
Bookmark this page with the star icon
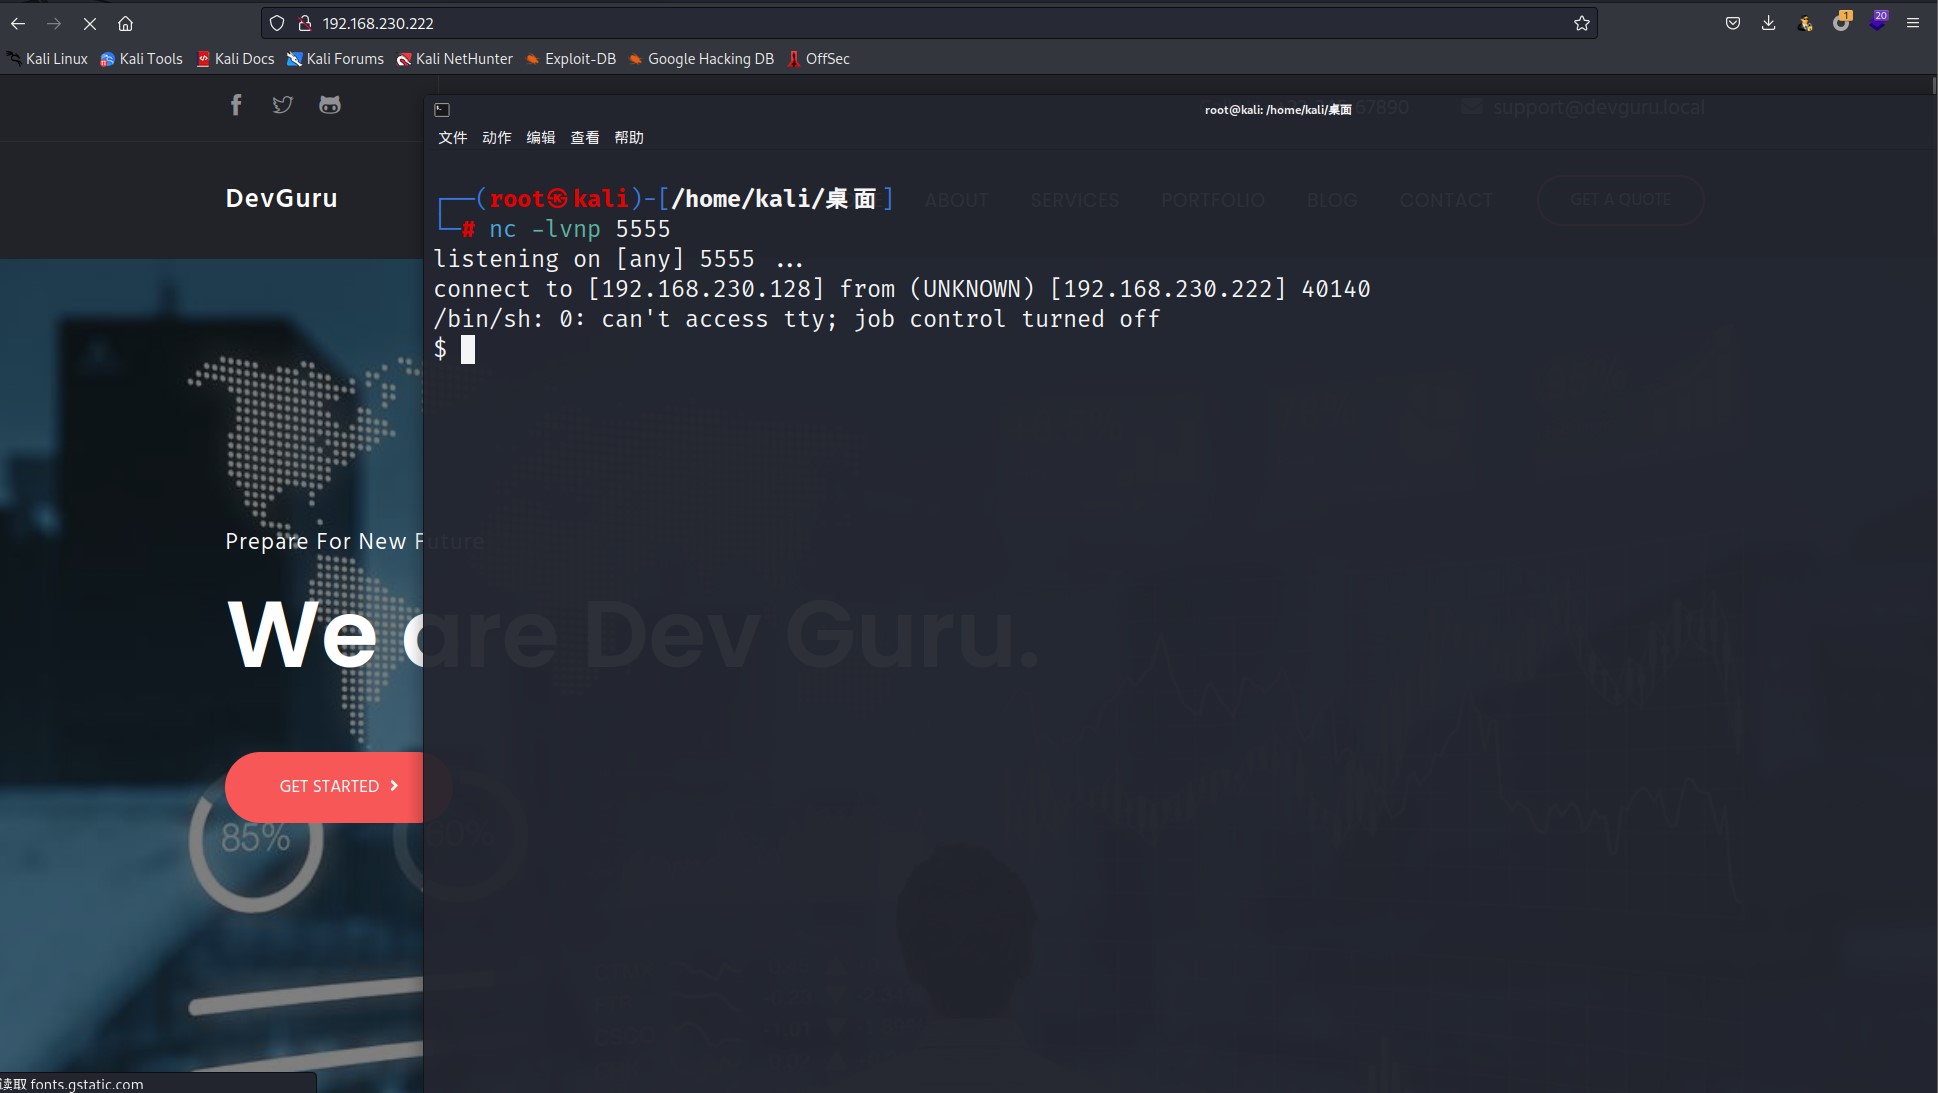(1581, 23)
